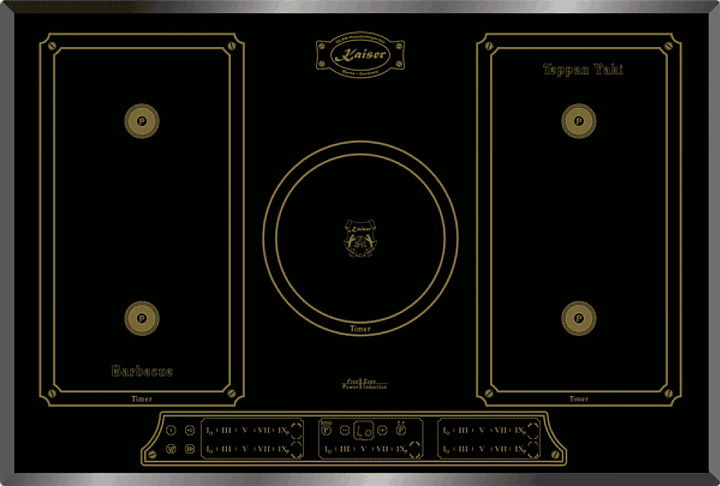Tap the Lo timer display
This screenshot has height=486, width=720.
coord(363,431)
